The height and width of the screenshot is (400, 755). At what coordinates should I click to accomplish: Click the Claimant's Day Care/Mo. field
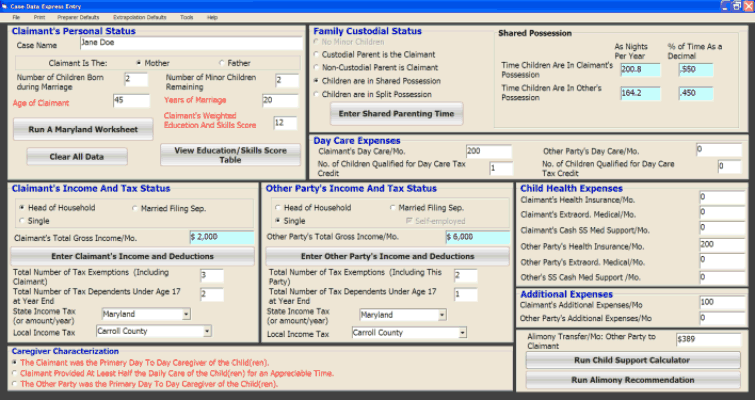click(x=487, y=151)
